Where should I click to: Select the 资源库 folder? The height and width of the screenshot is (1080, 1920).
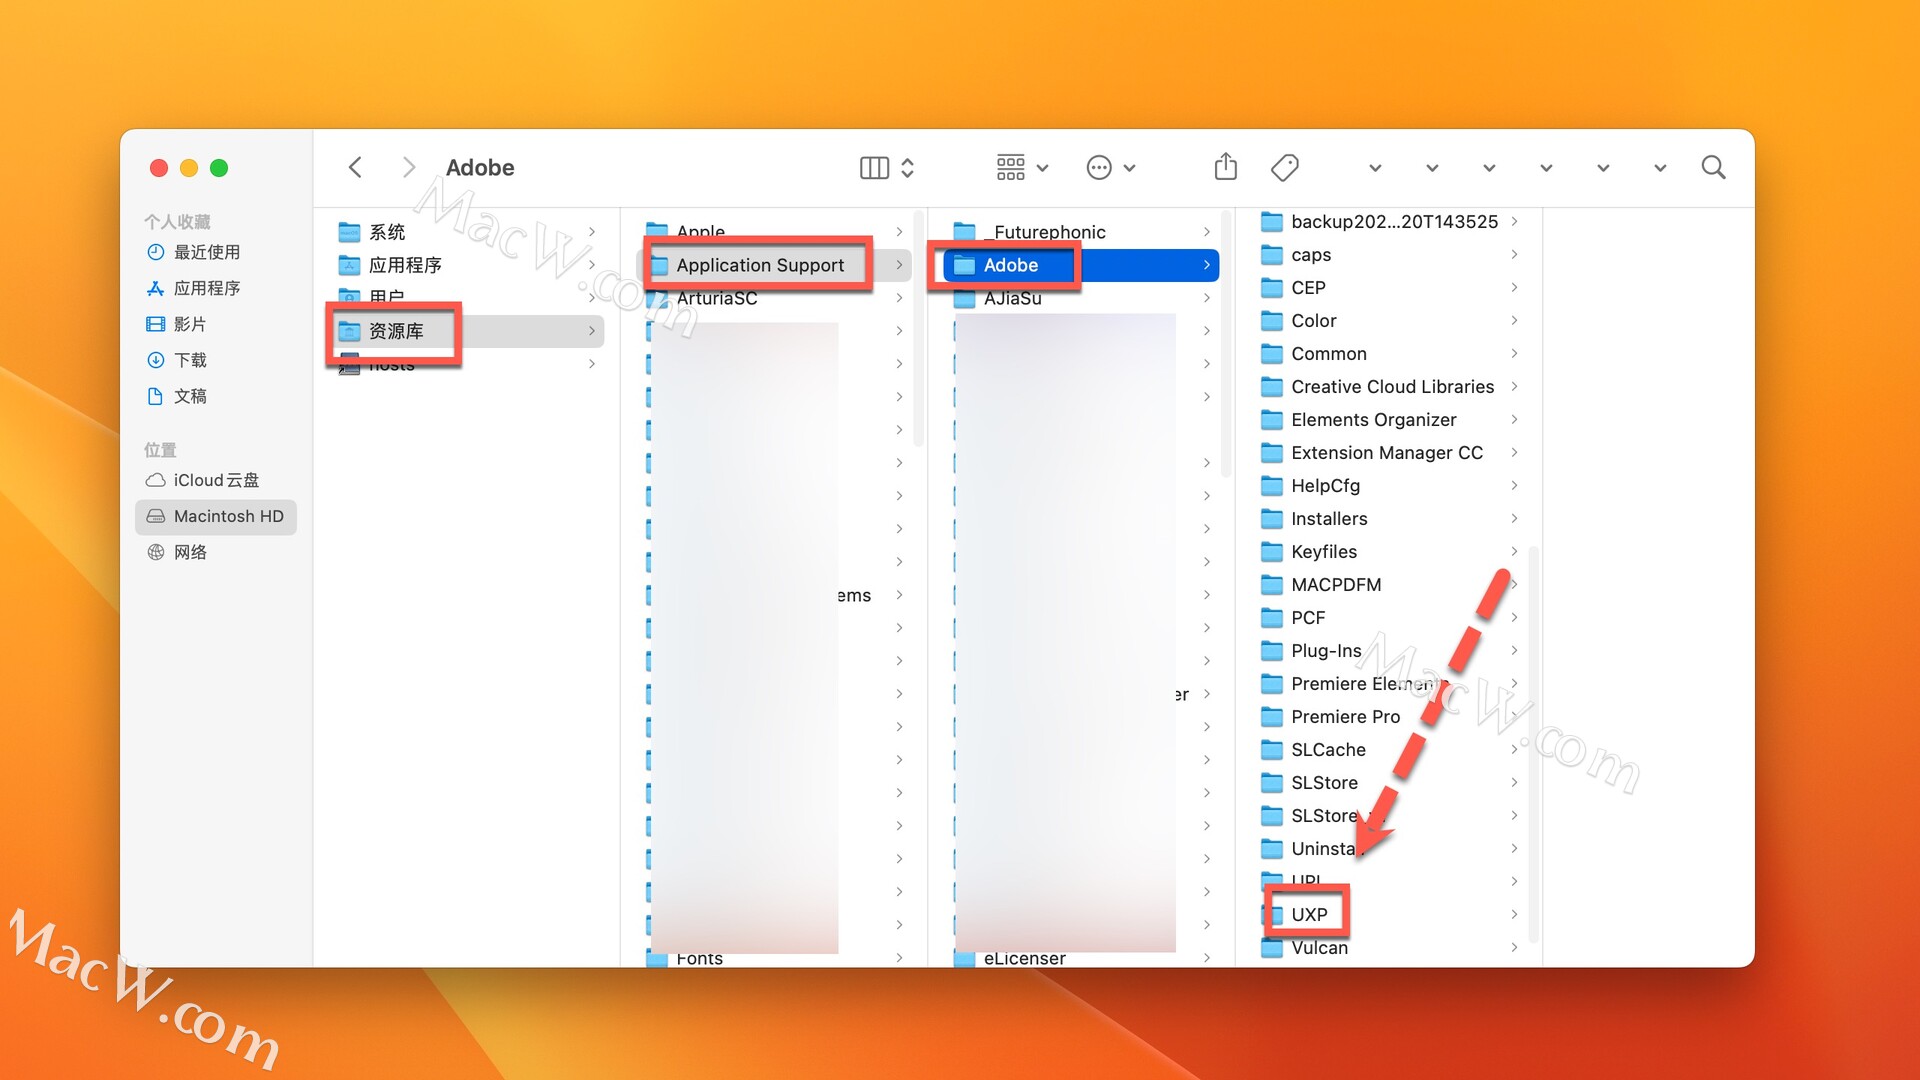click(396, 331)
